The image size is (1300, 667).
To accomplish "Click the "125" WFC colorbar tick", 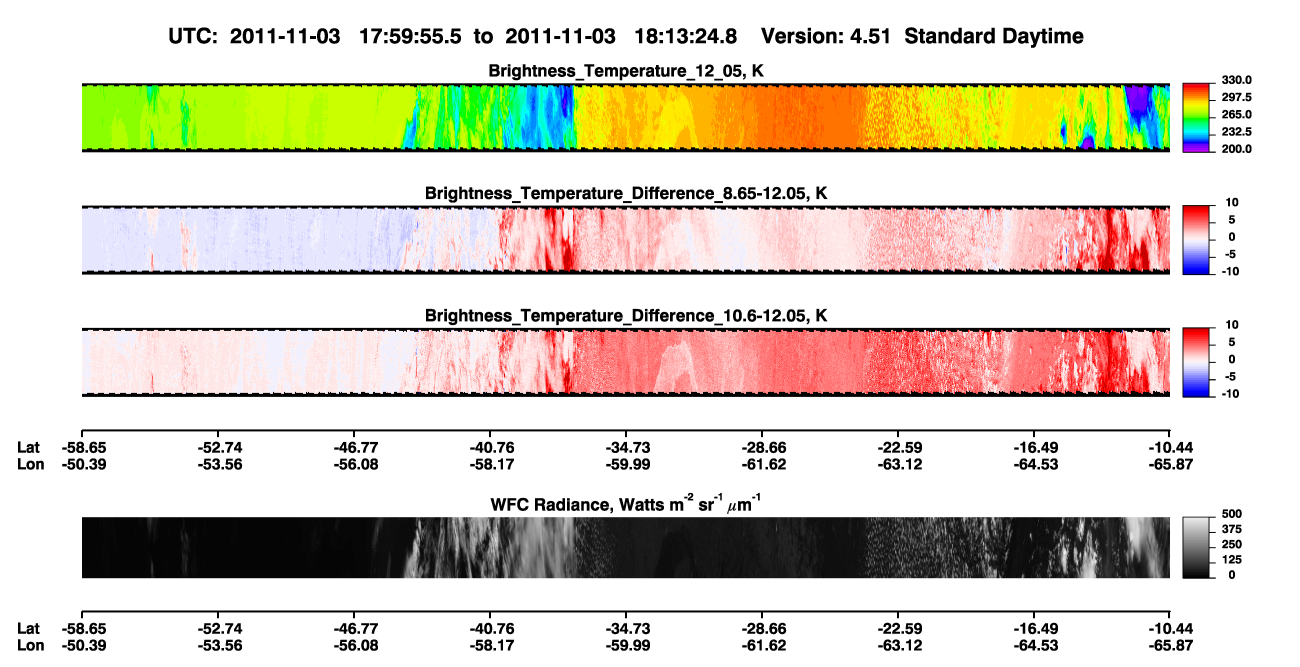I will [1230, 560].
